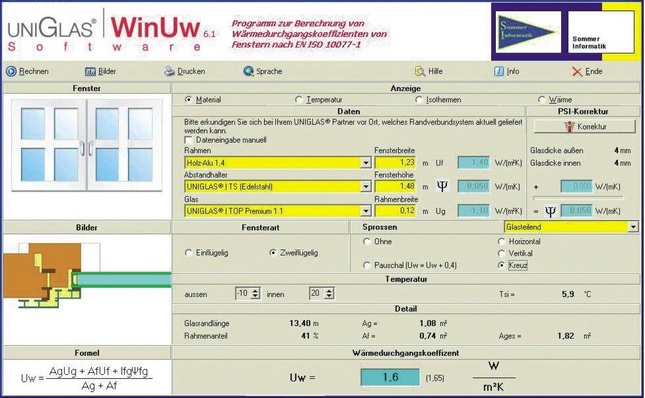Increase the innen temperature spinner
Screen dimensions: 645x398
tap(329, 291)
